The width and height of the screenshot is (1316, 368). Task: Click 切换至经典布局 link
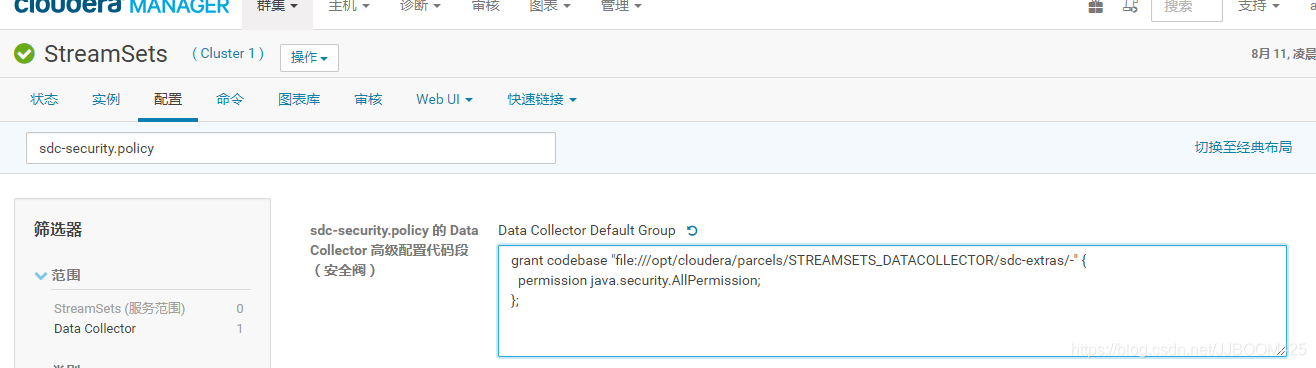click(x=1243, y=147)
